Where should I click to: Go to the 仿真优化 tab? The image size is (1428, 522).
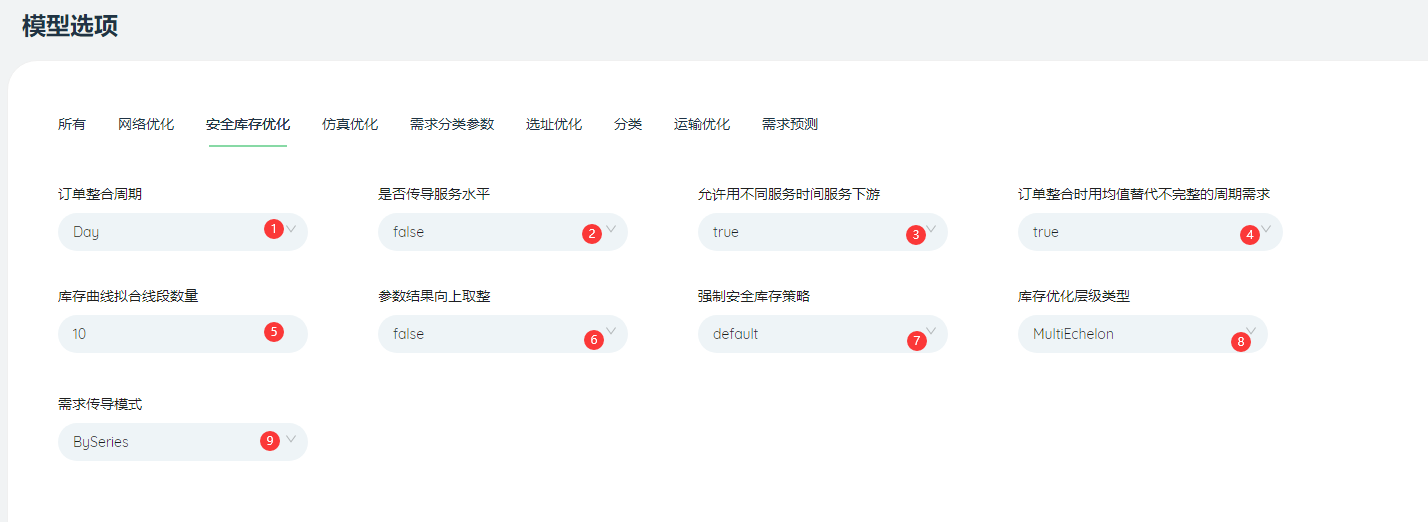click(x=350, y=125)
